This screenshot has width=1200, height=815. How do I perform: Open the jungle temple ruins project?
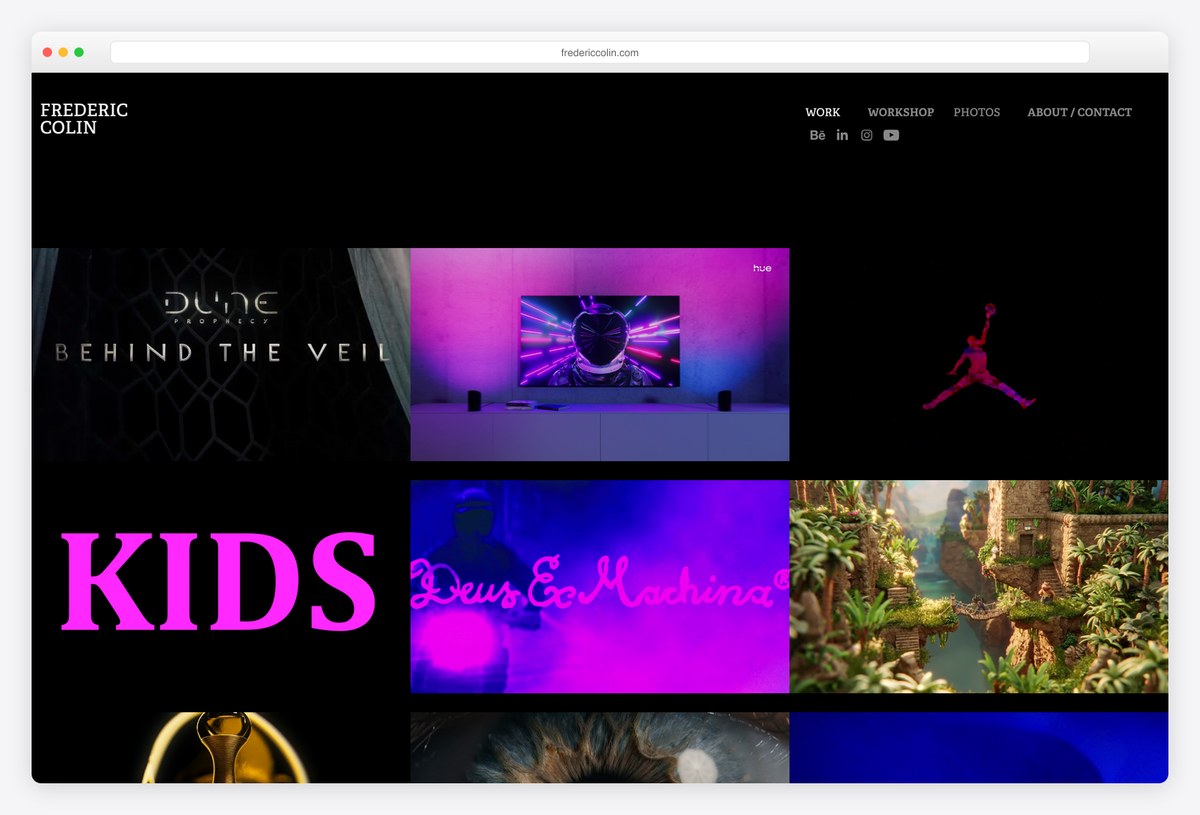click(979, 586)
